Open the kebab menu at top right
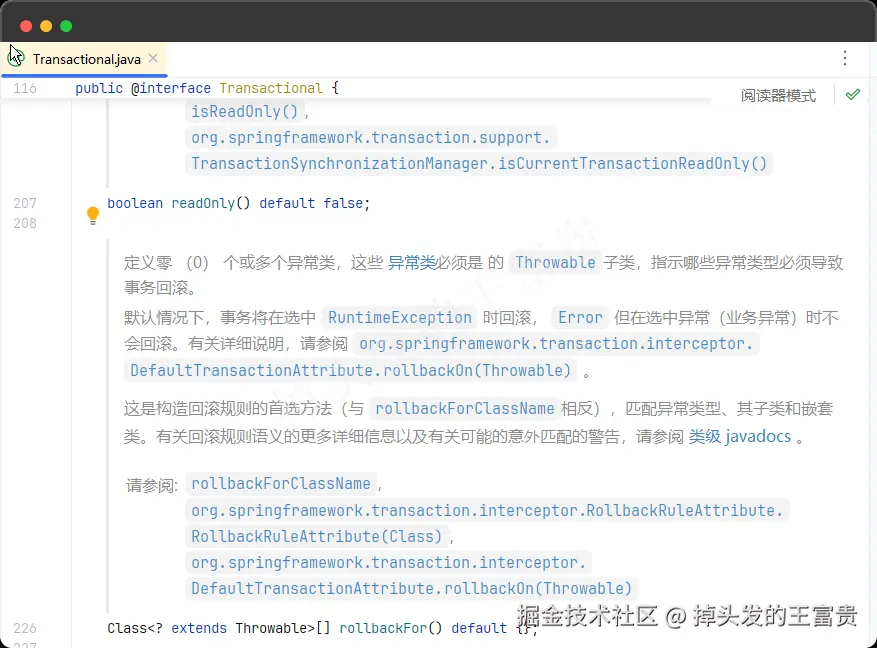Image resolution: width=877 pixels, height=648 pixels. 845,58
